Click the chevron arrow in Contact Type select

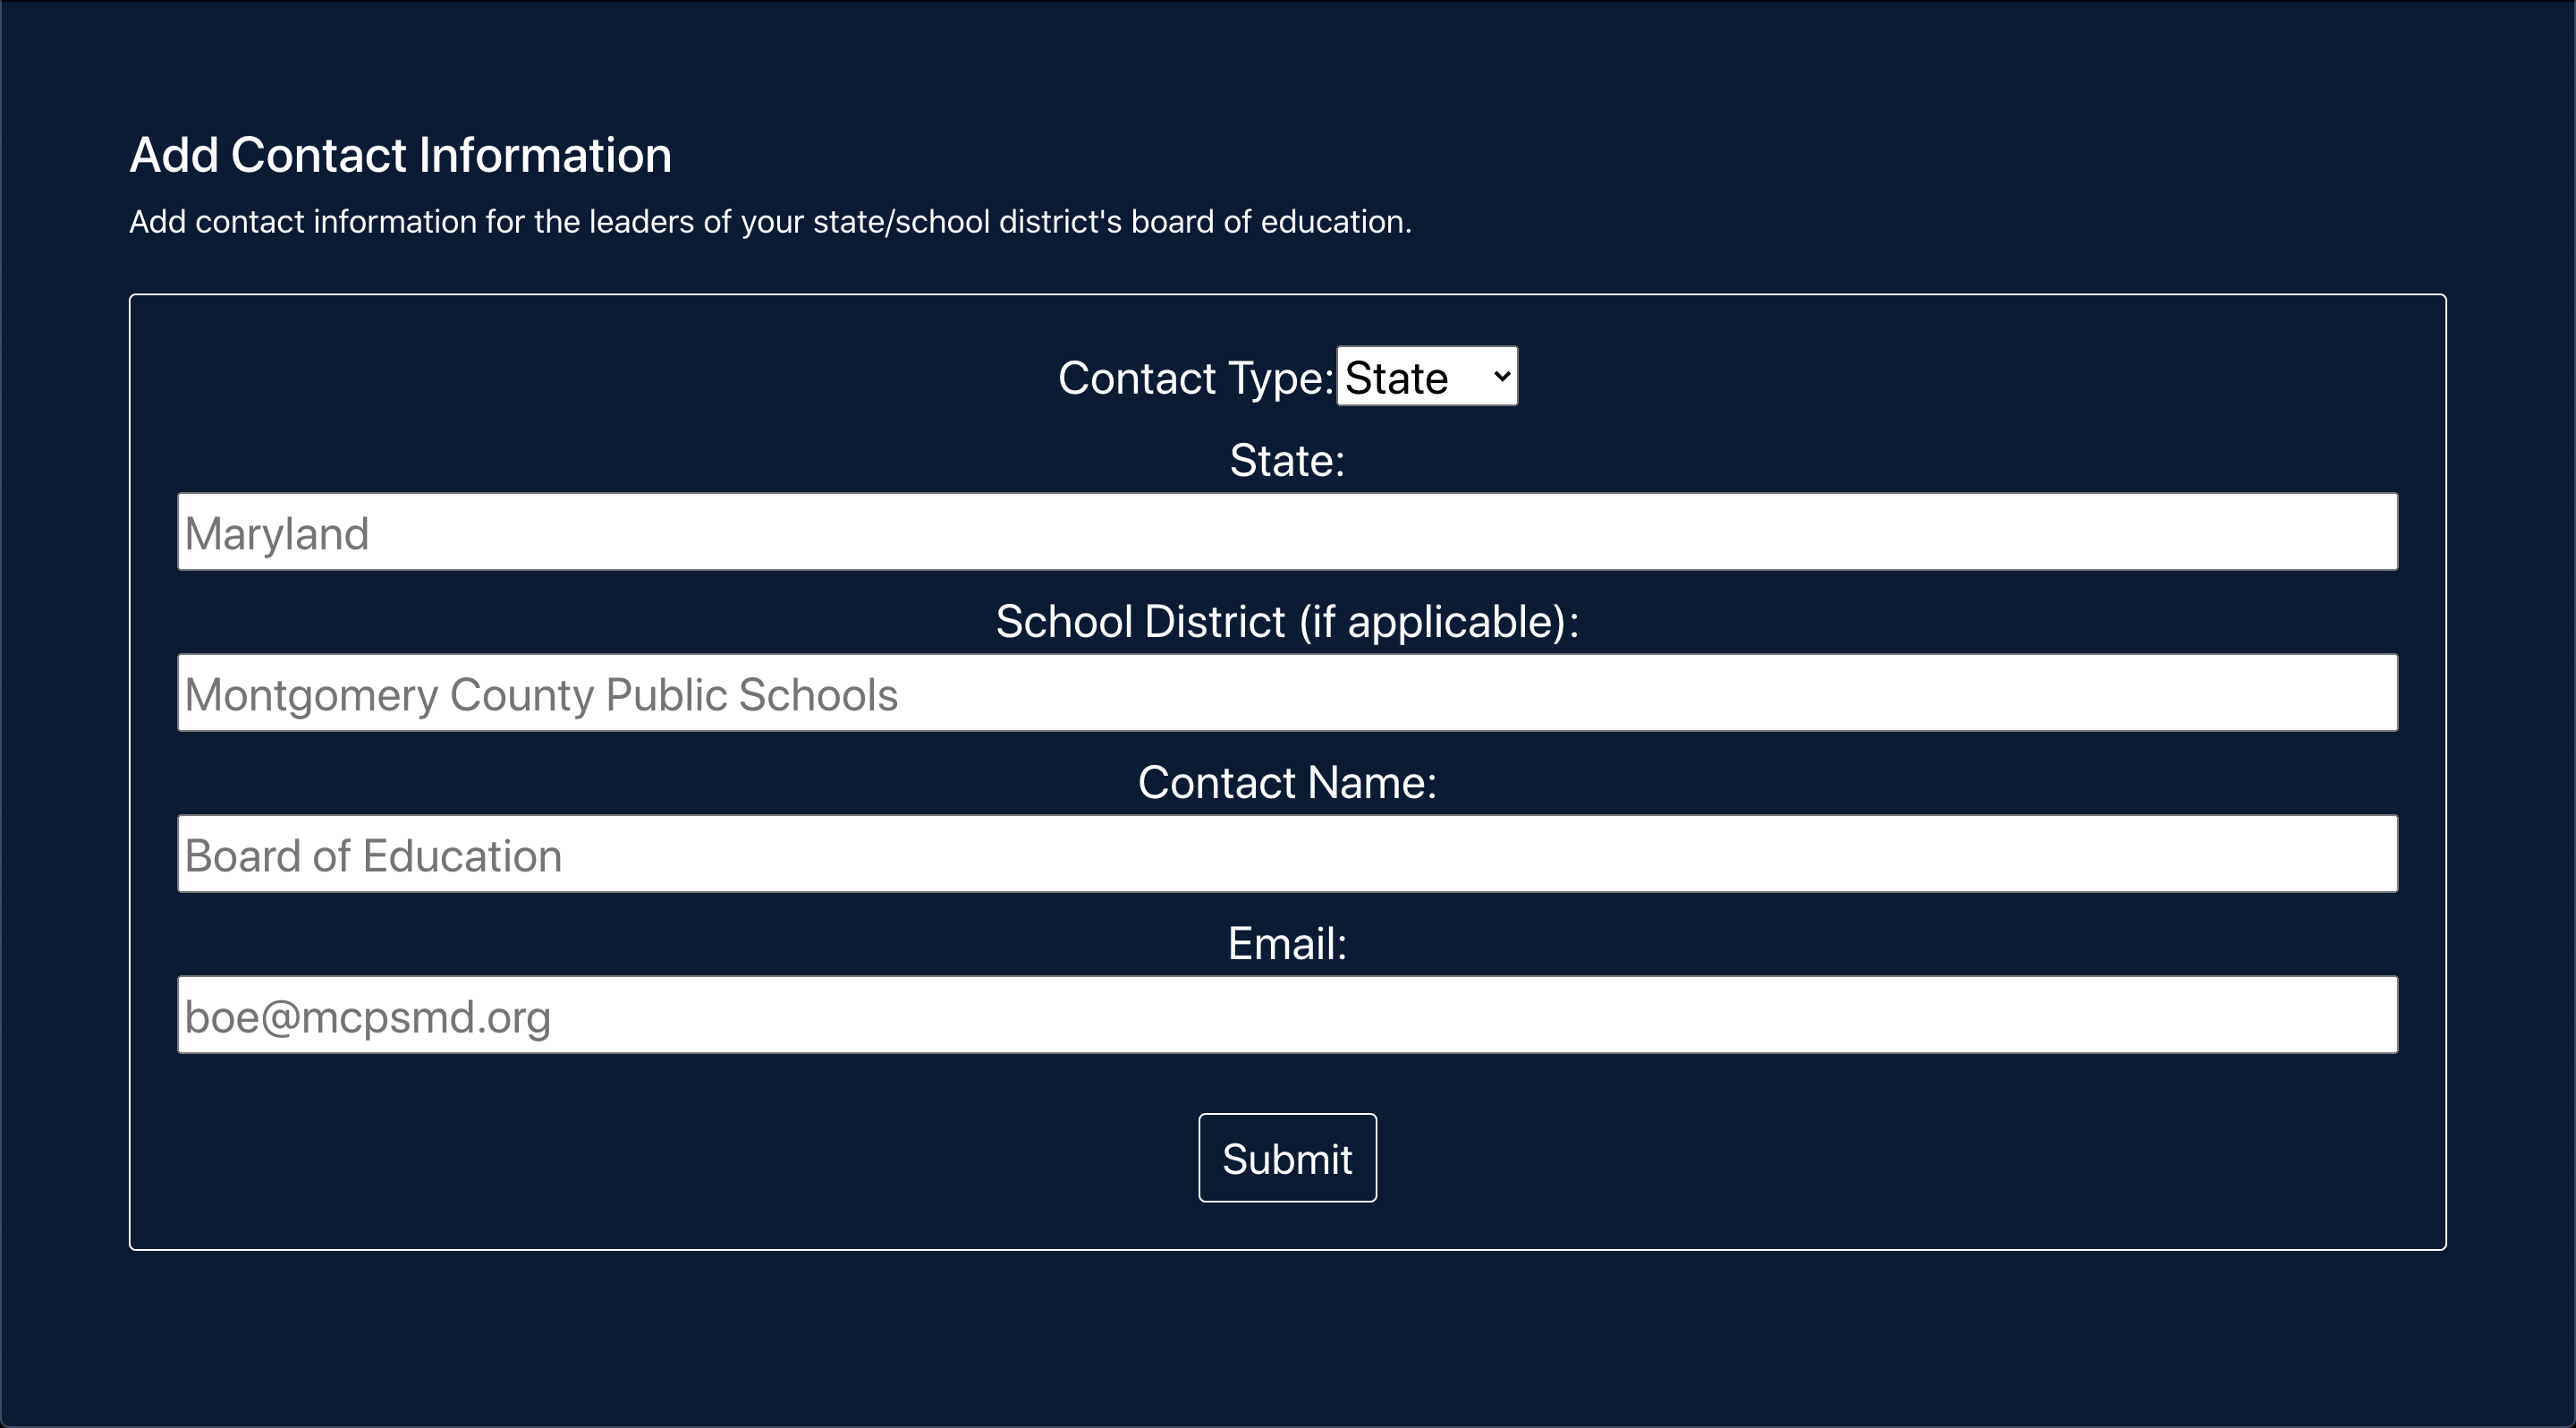tap(1501, 377)
